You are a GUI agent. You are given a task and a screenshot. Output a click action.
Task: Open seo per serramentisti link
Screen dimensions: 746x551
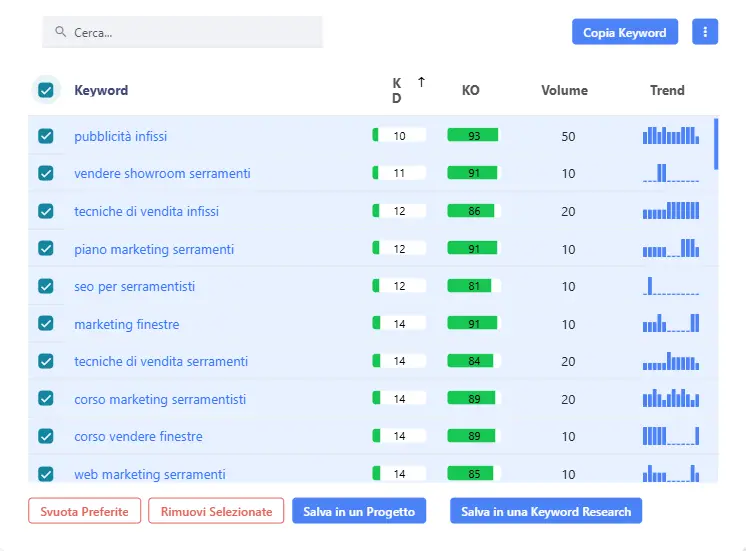pyautogui.click(x=135, y=286)
